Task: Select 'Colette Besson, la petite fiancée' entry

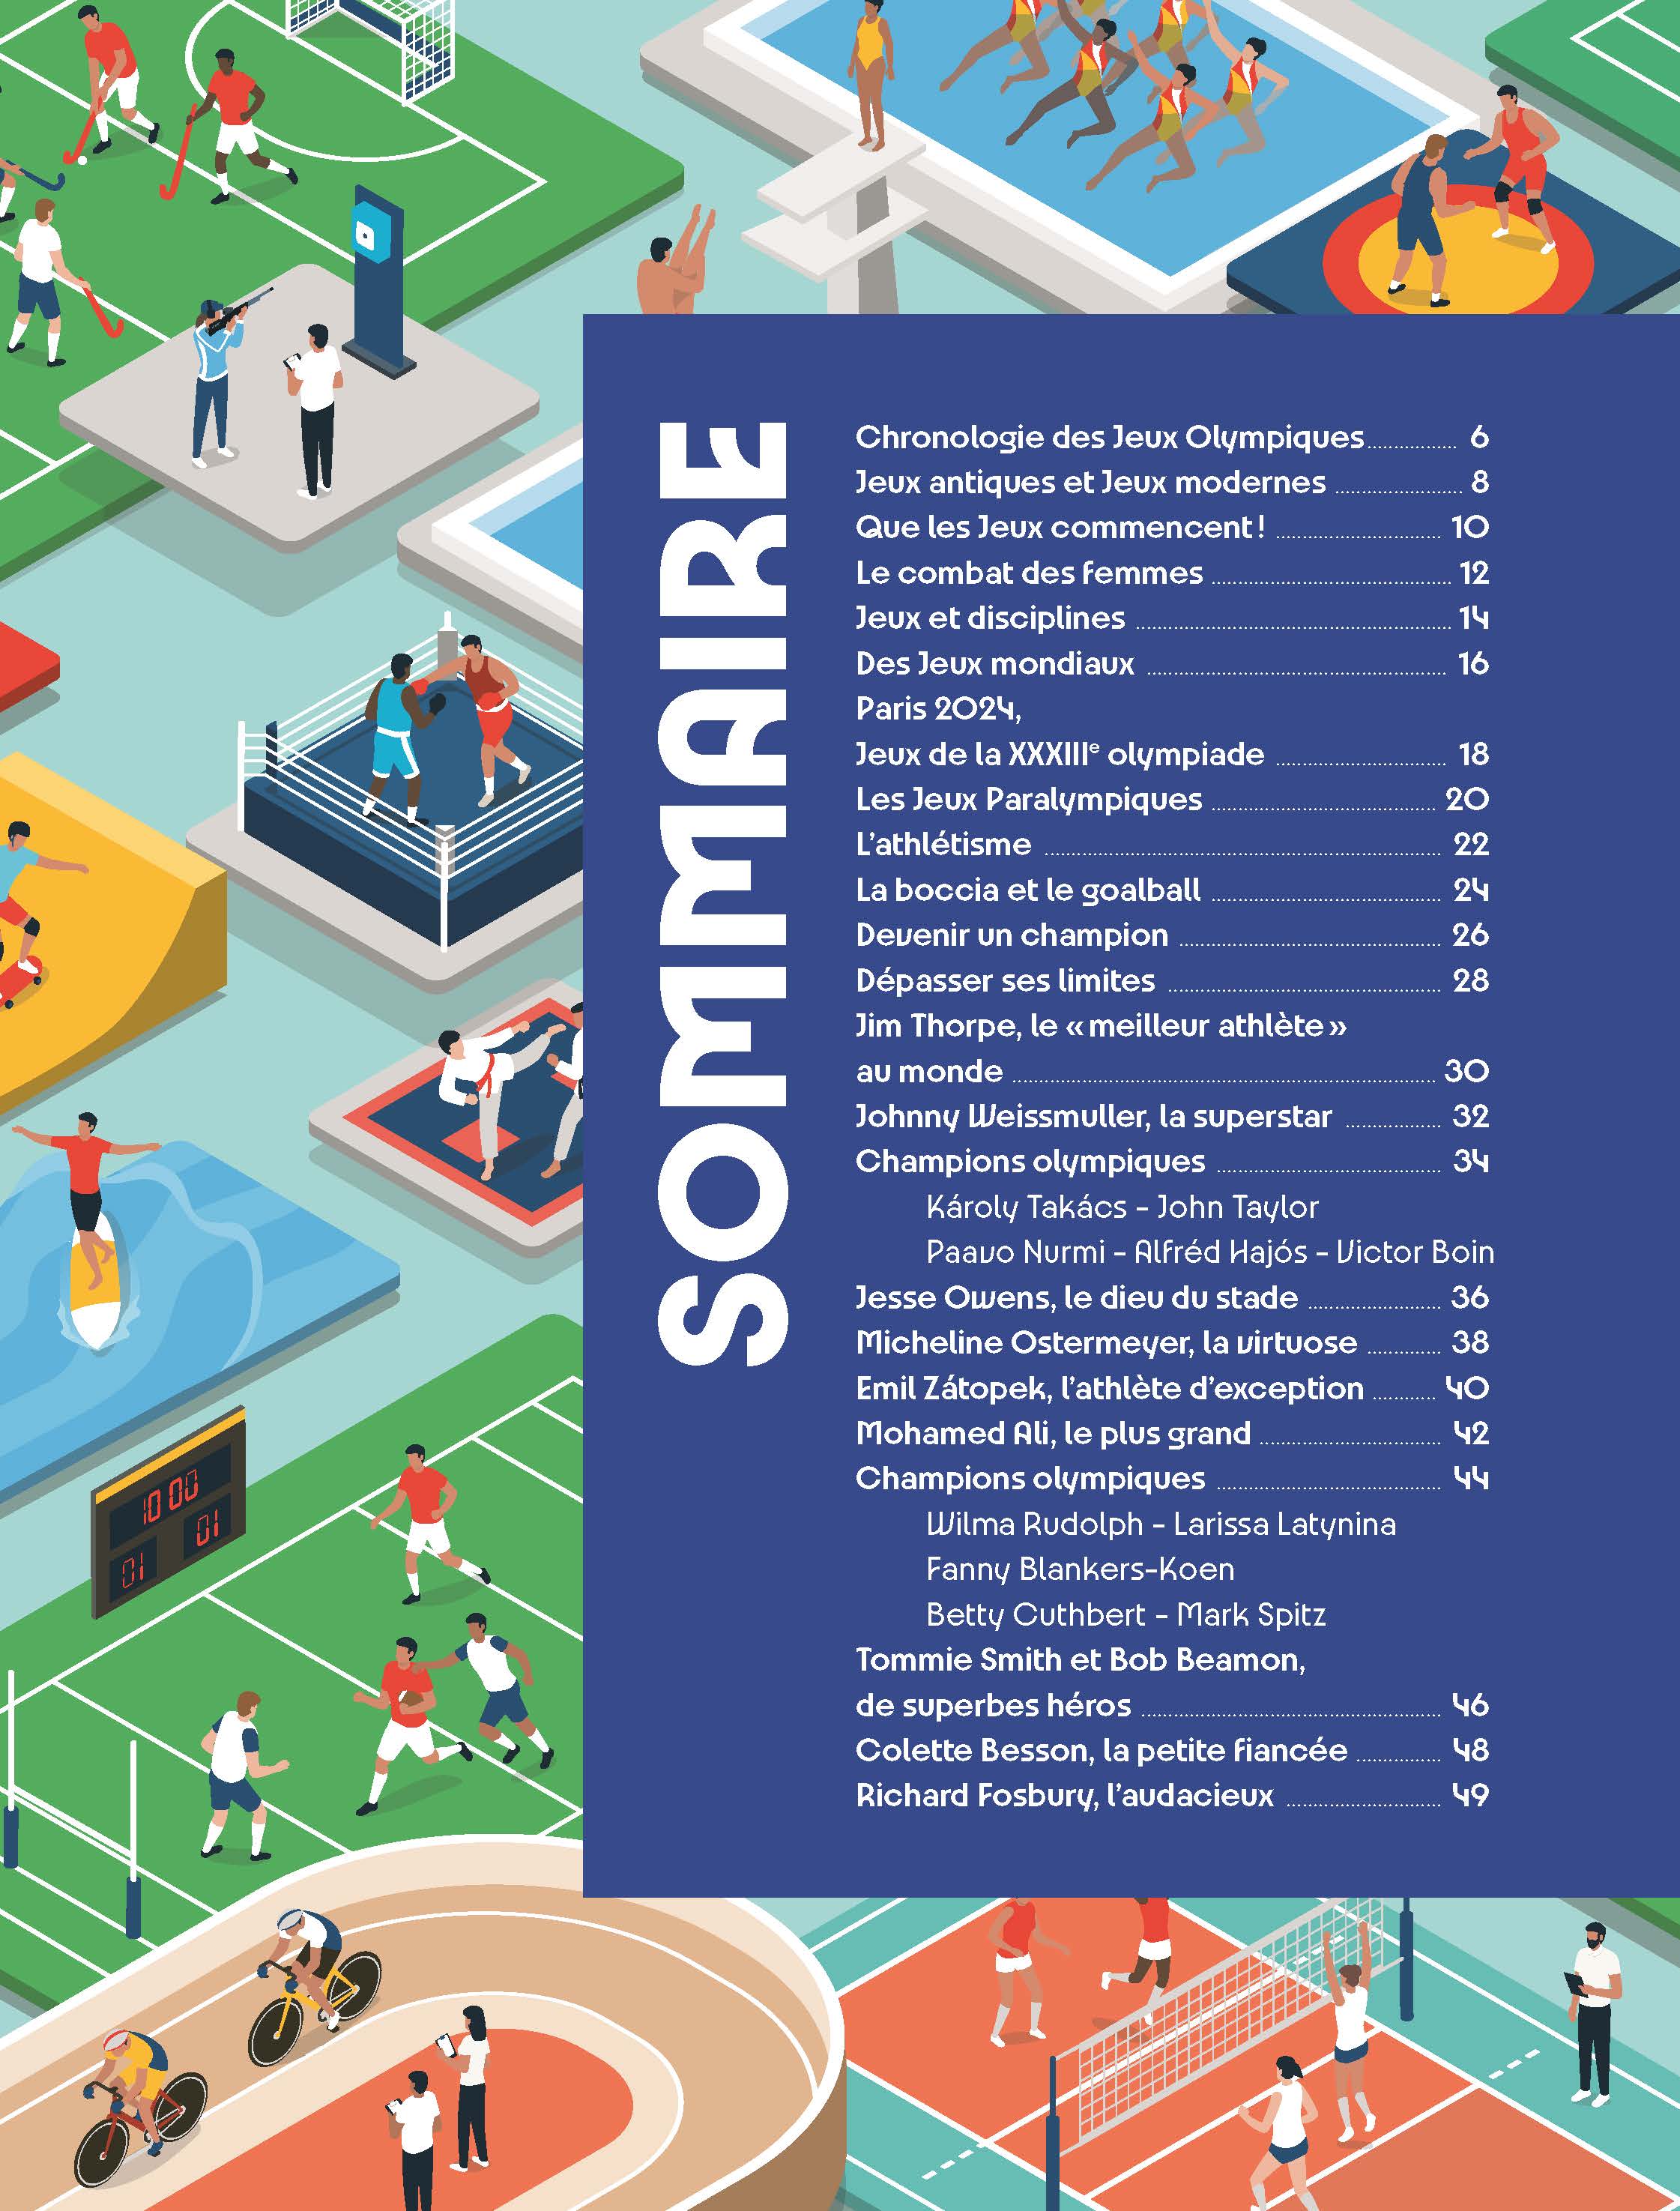Action: [1101, 1750]
